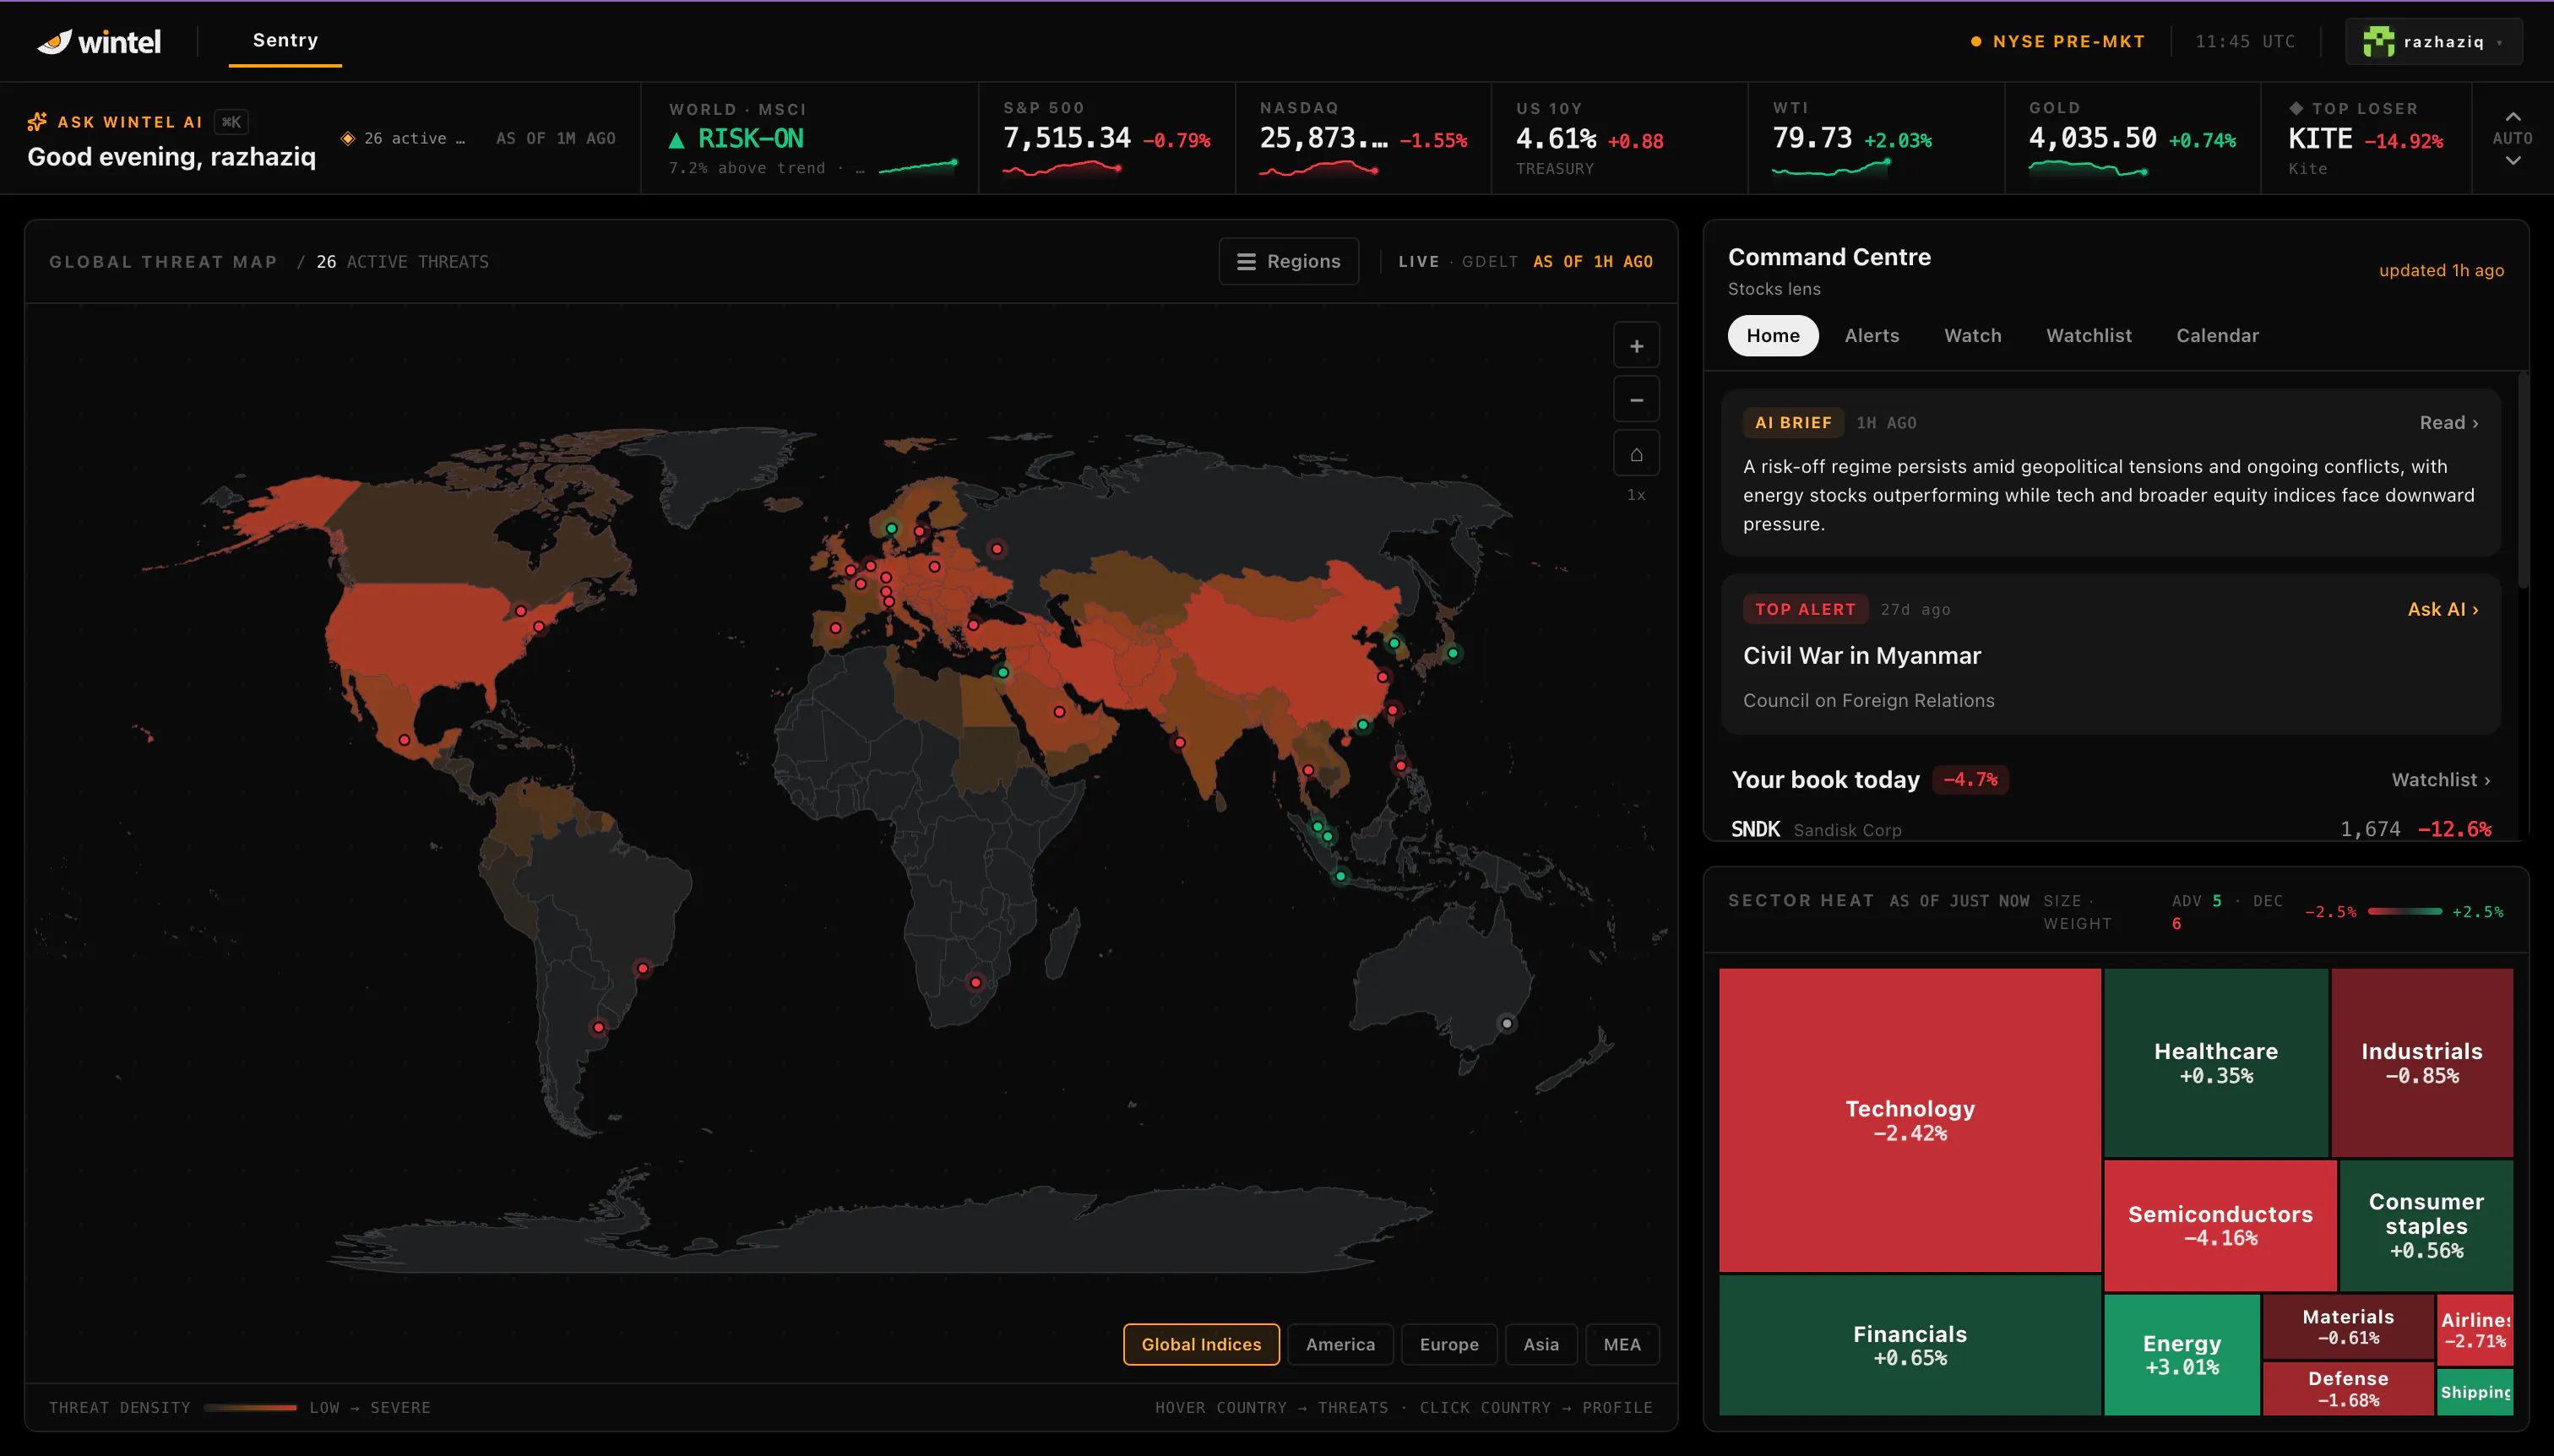Switch to Alerts tab in Command Centre

pos(1871,336)
